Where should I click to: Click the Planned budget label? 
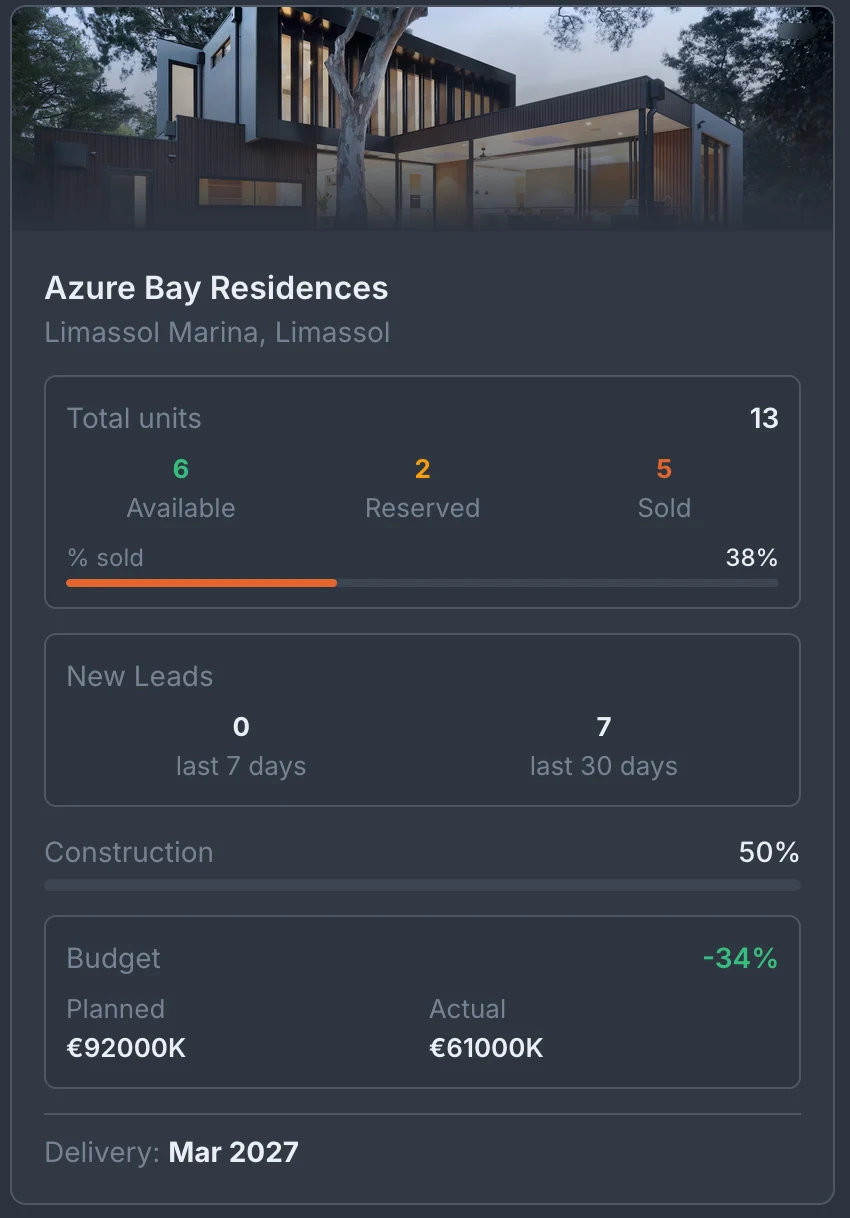tap(116, 1009)
